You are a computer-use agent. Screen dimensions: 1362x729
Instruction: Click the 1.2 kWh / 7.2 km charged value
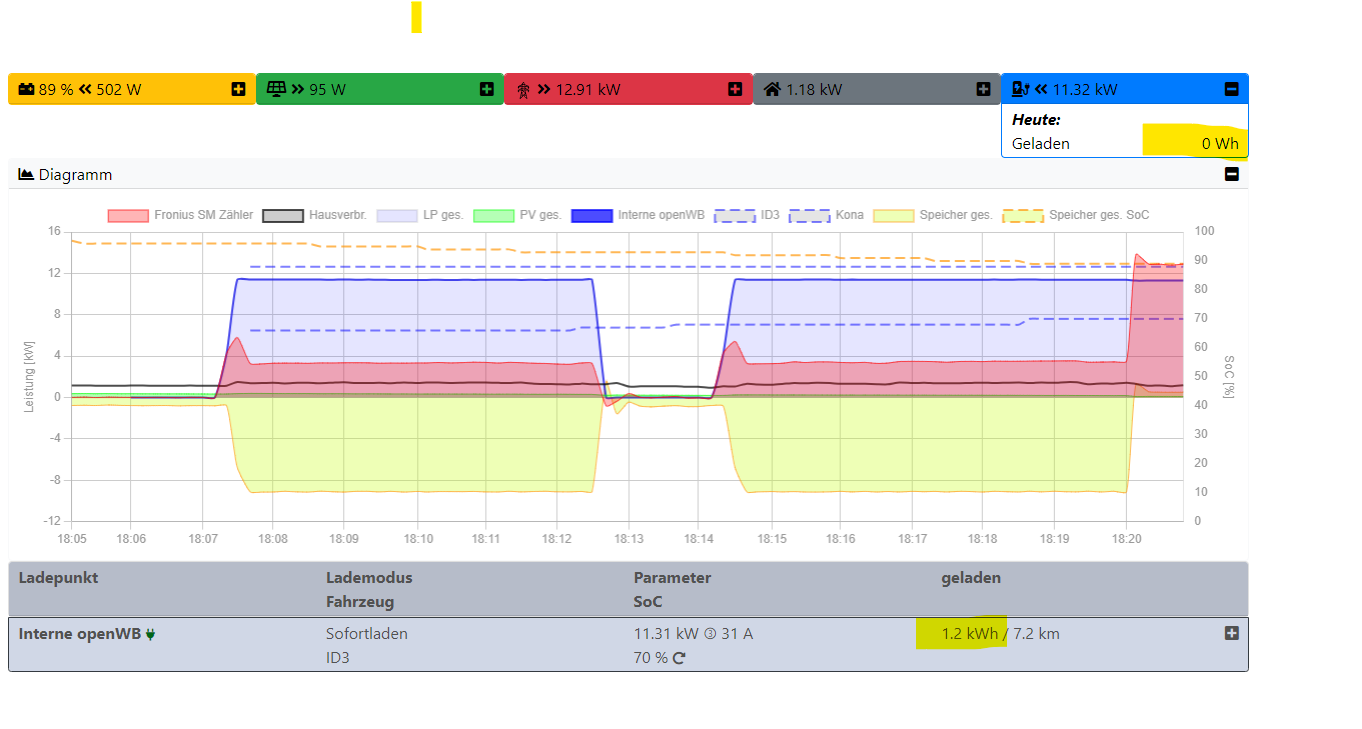(x=1001, y=634)
